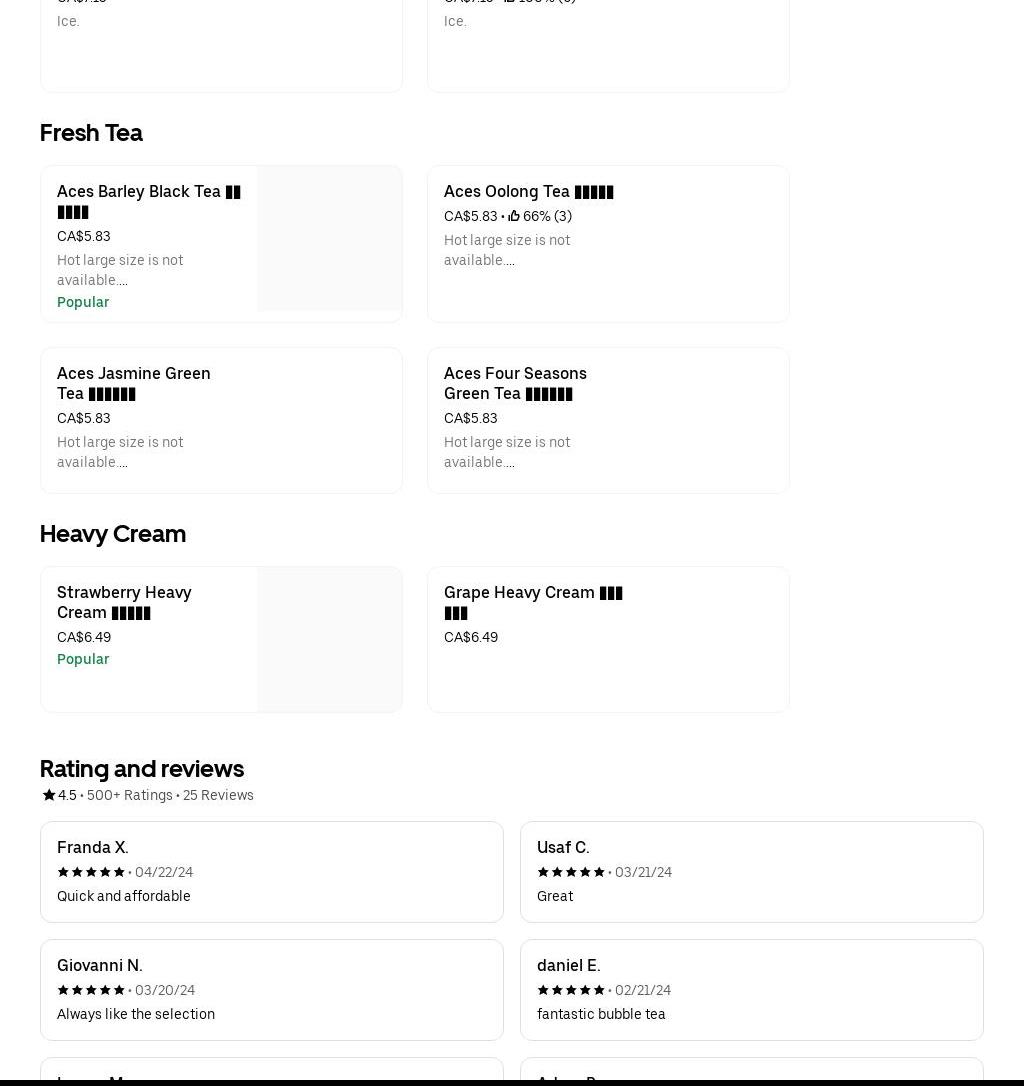Click the Popular label under Strawberry Heavy Cream
This screenshot has width=1024, height=1086.
point(83,659)
